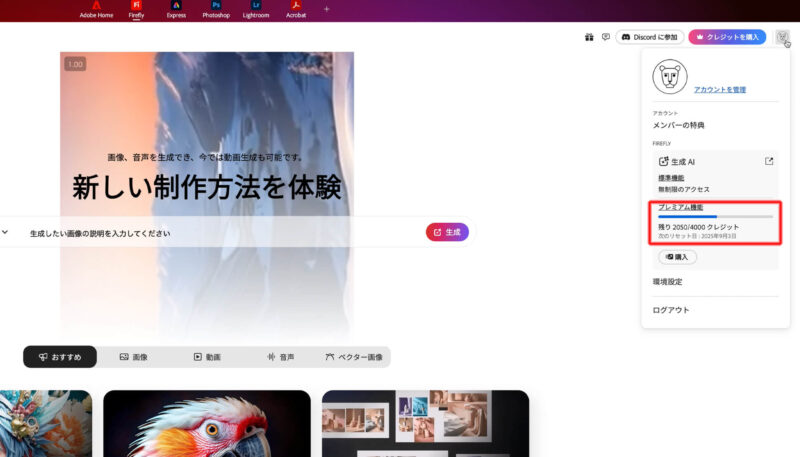Select the ベクター画像 tab

(x=354, y=357)
